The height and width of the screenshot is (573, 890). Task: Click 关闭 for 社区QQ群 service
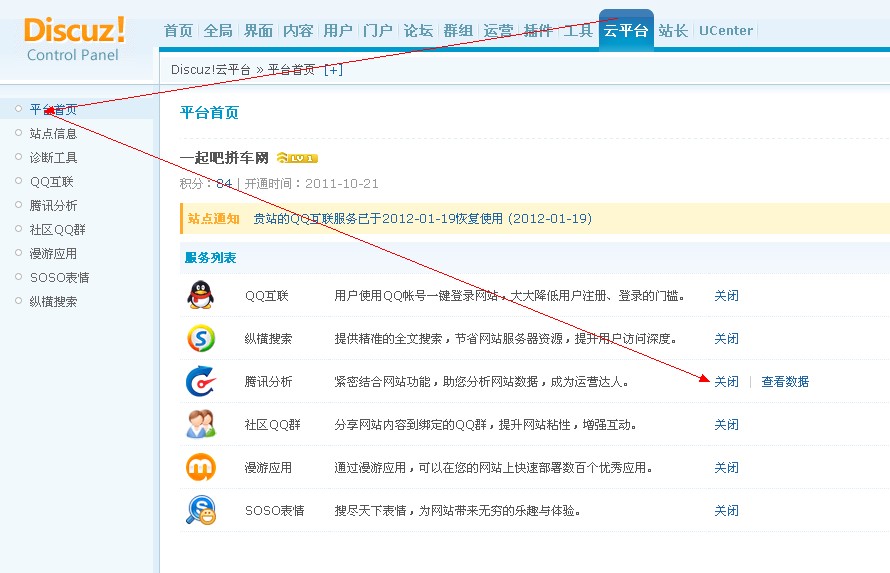point(727,425)
